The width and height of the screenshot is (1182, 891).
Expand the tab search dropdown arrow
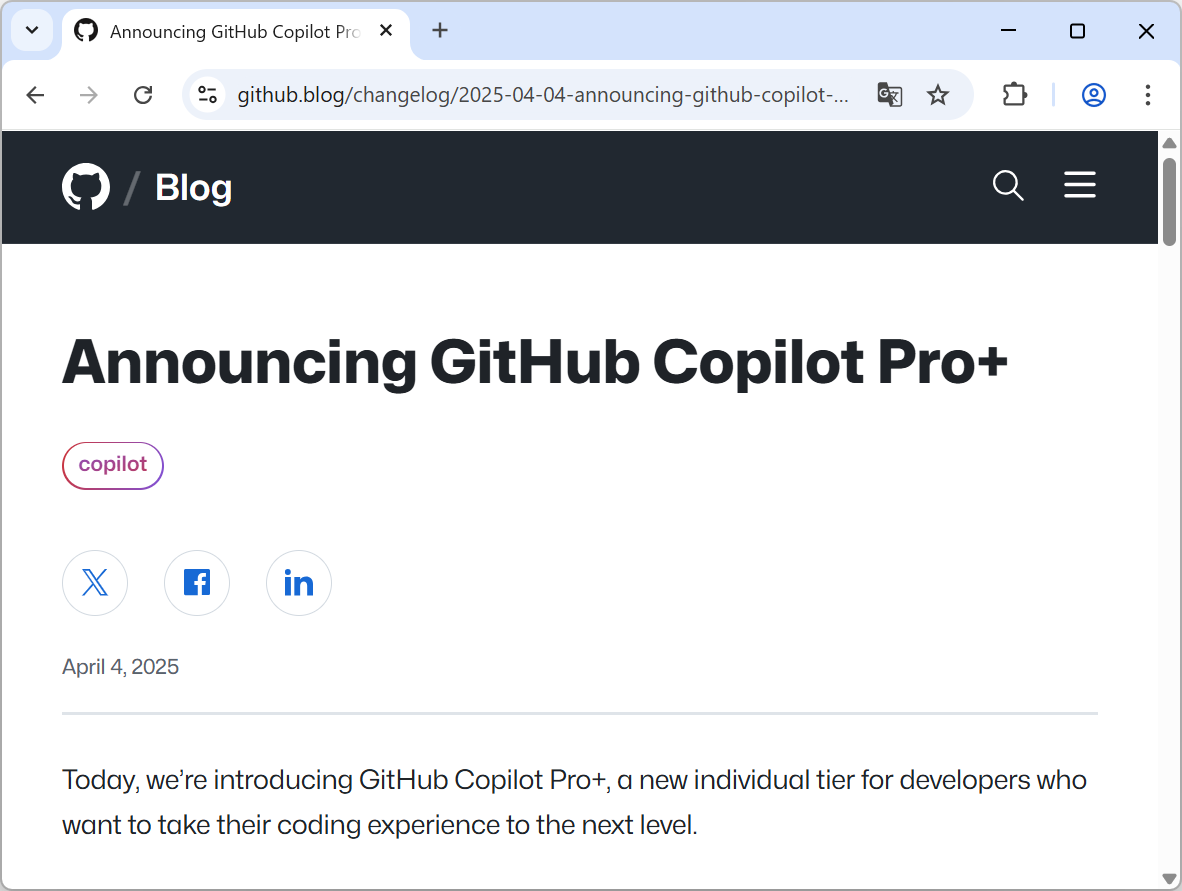point(31,30)
